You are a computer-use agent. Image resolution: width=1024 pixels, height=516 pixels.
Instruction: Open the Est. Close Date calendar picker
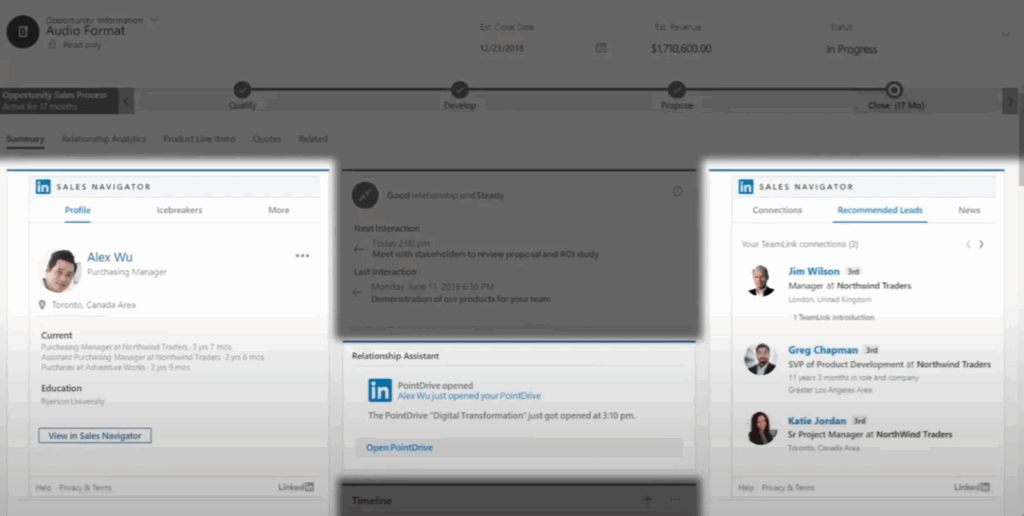pos(601,48)
